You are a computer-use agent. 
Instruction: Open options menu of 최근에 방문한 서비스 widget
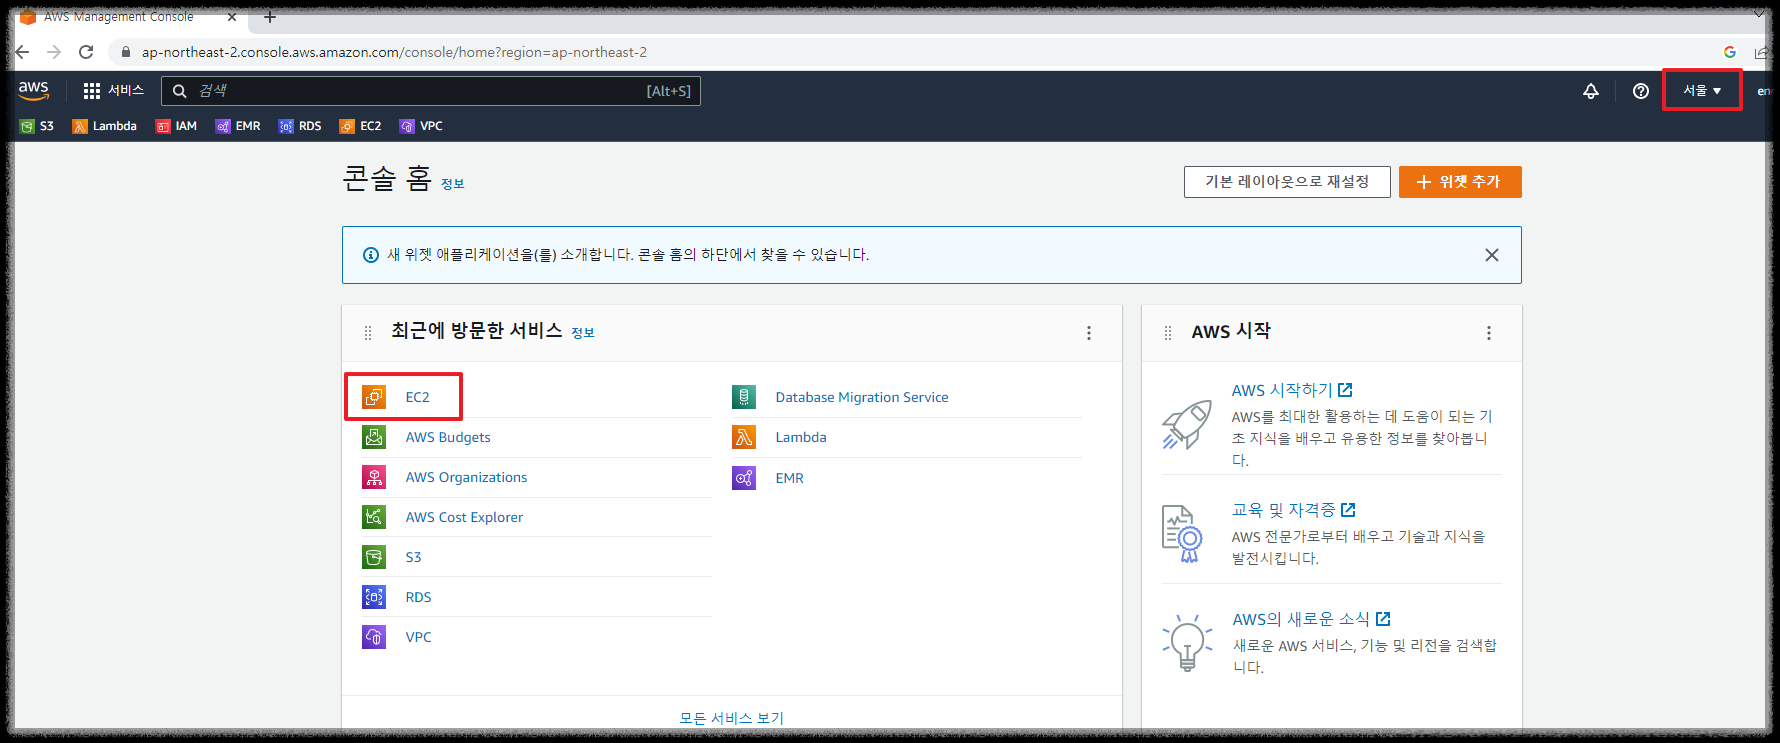[1089, 333]
